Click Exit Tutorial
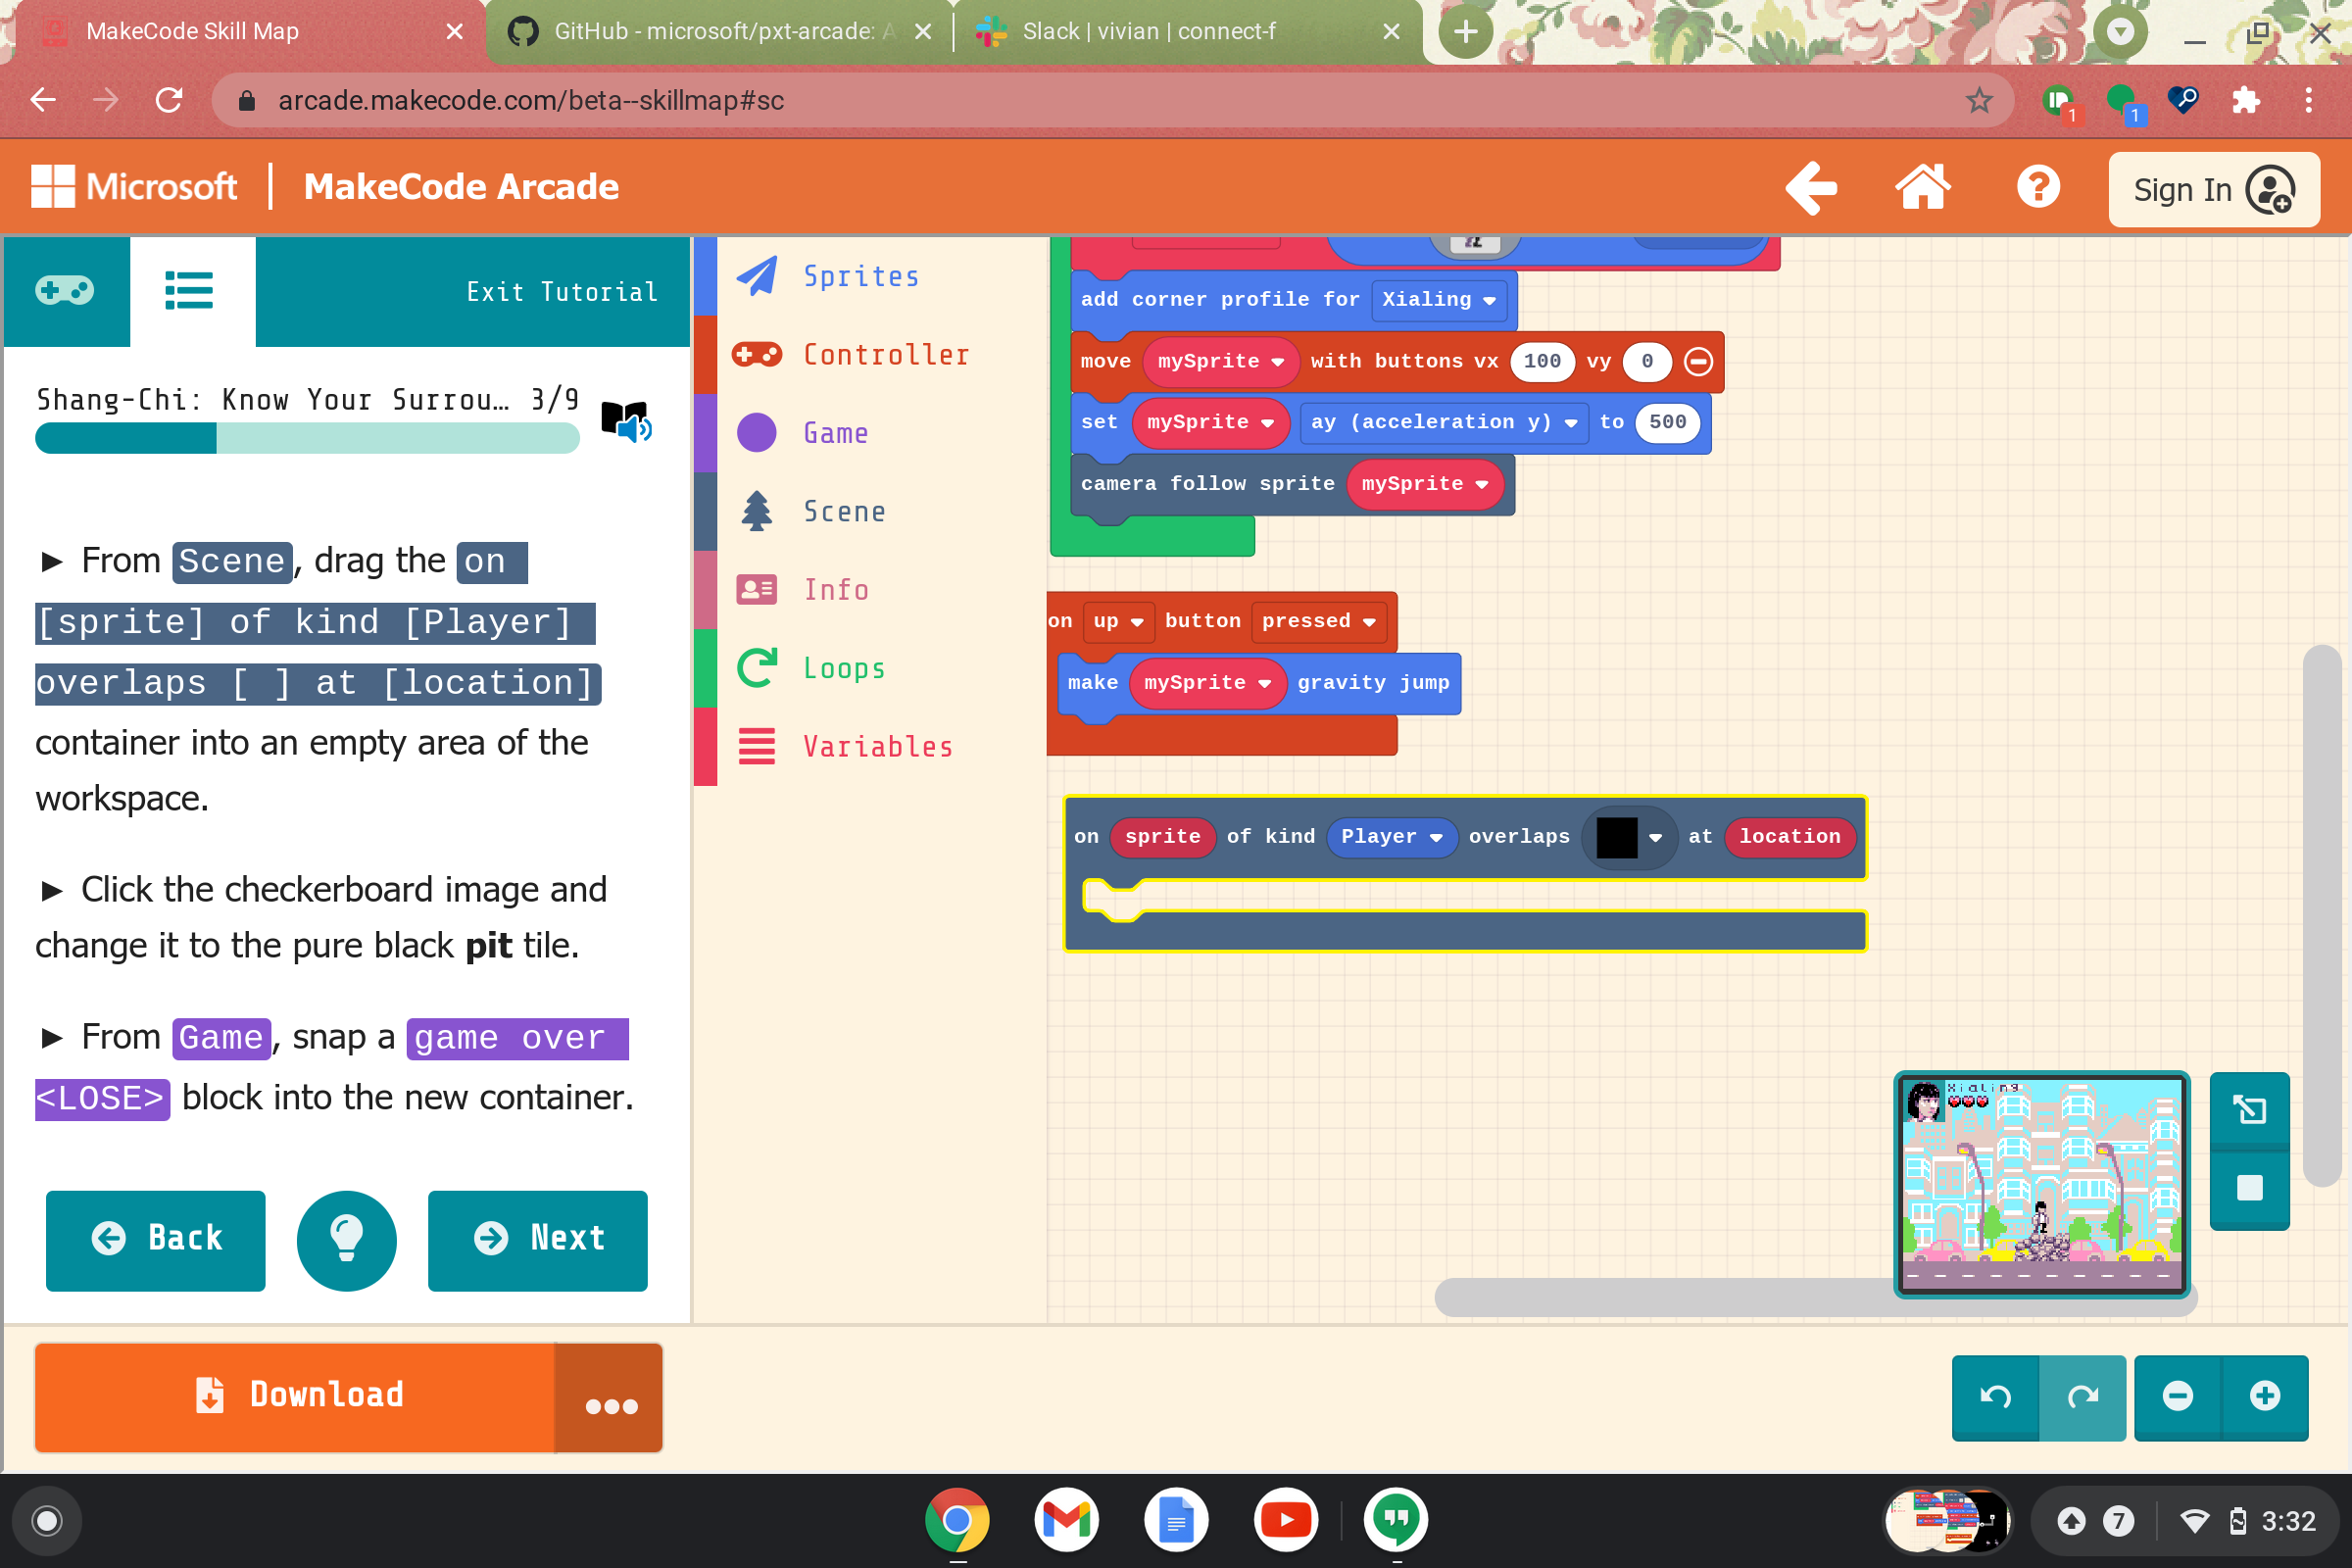Screen dimensions: 2352x1568 562,292
